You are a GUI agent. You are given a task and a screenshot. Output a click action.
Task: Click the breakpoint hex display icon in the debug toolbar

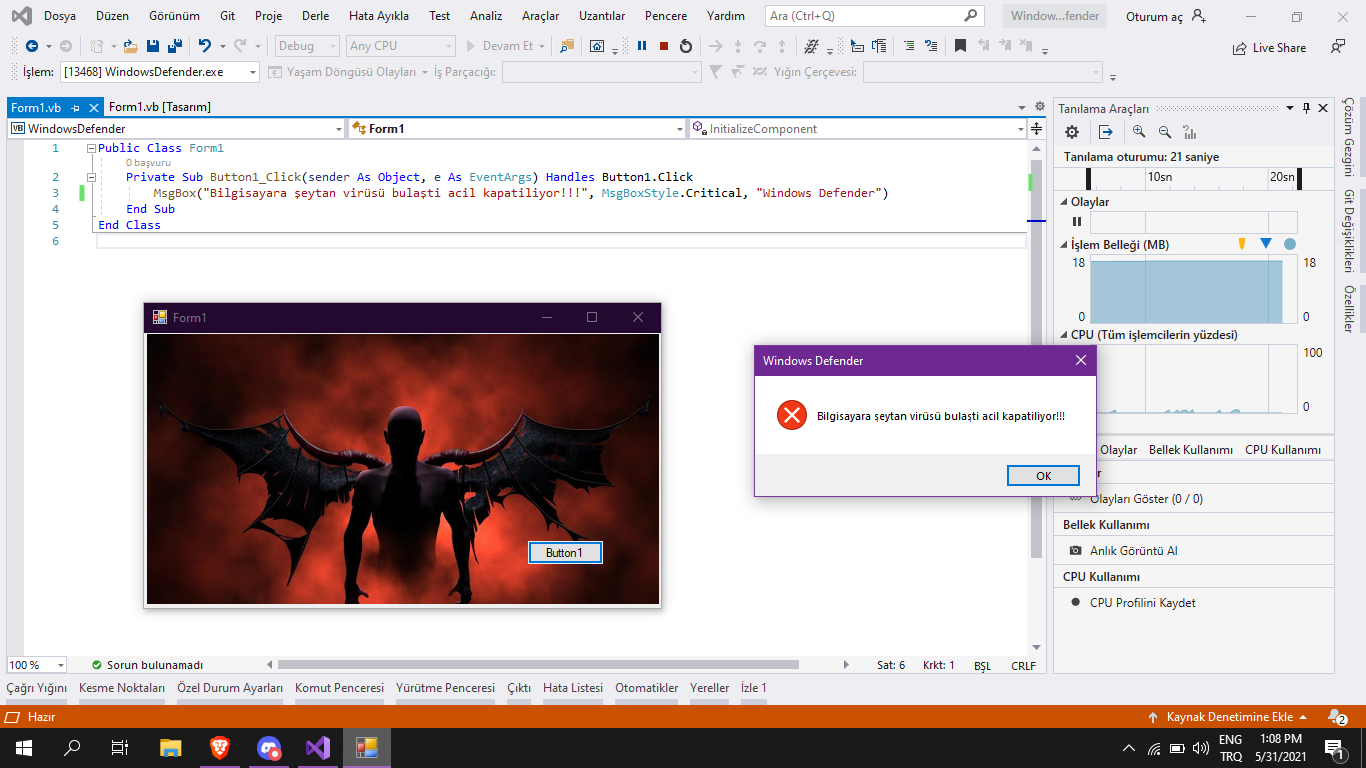(x=810, y=46)
